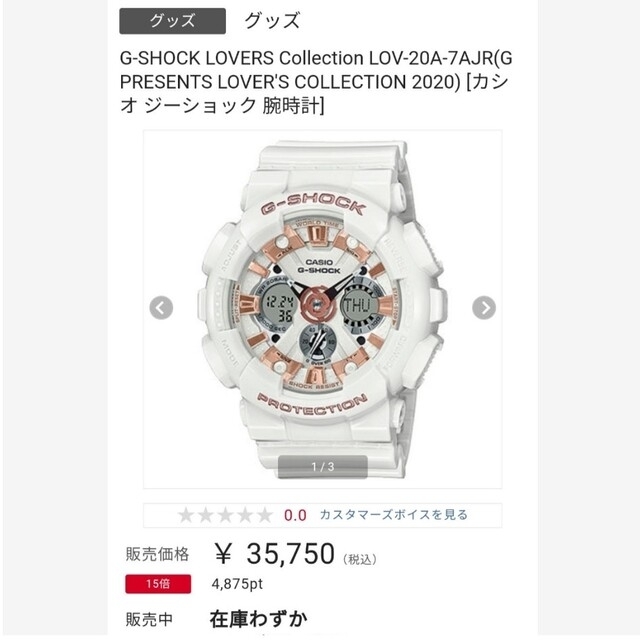Click the first rating star
This screenshot has width=640, height=640.
tap(186, 515)
